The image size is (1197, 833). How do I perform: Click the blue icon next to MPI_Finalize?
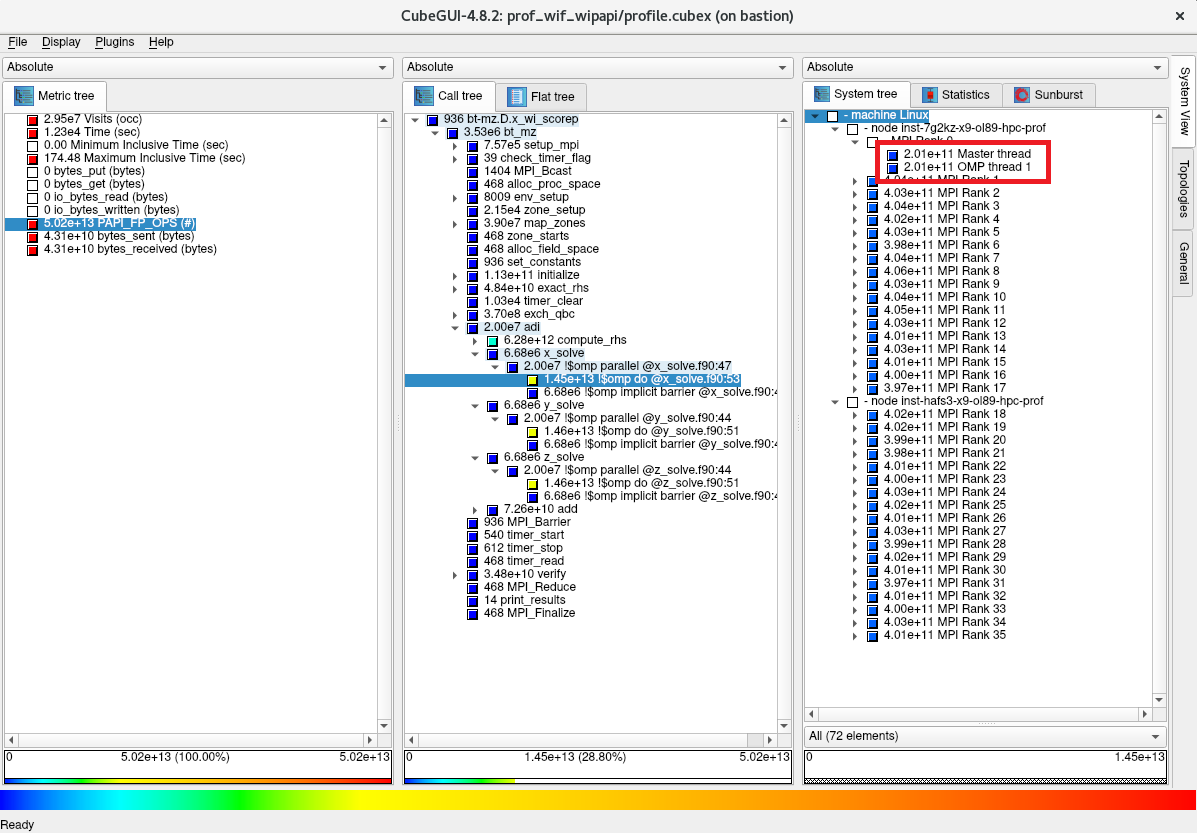coord(473,613)
